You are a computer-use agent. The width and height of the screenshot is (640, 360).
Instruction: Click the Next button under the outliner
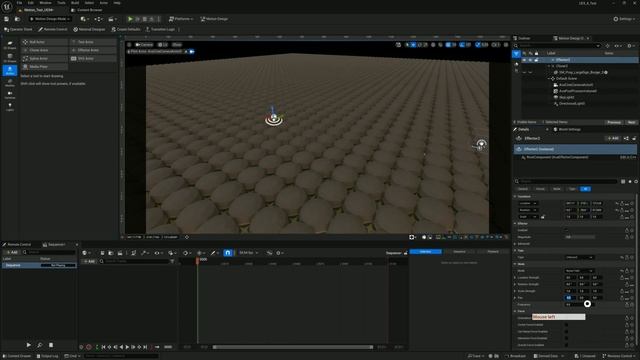pyautogui.click(x=631, y=122)
